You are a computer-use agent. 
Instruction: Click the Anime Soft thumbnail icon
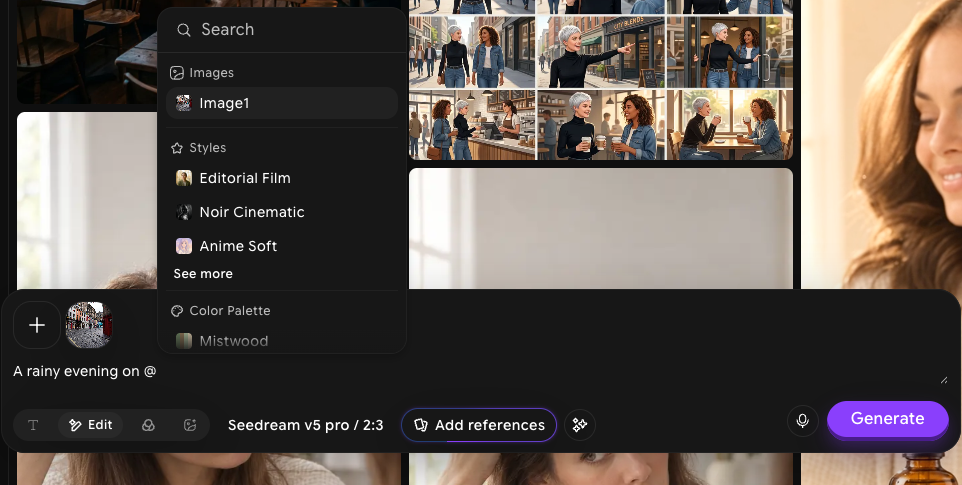pos(184,246)
